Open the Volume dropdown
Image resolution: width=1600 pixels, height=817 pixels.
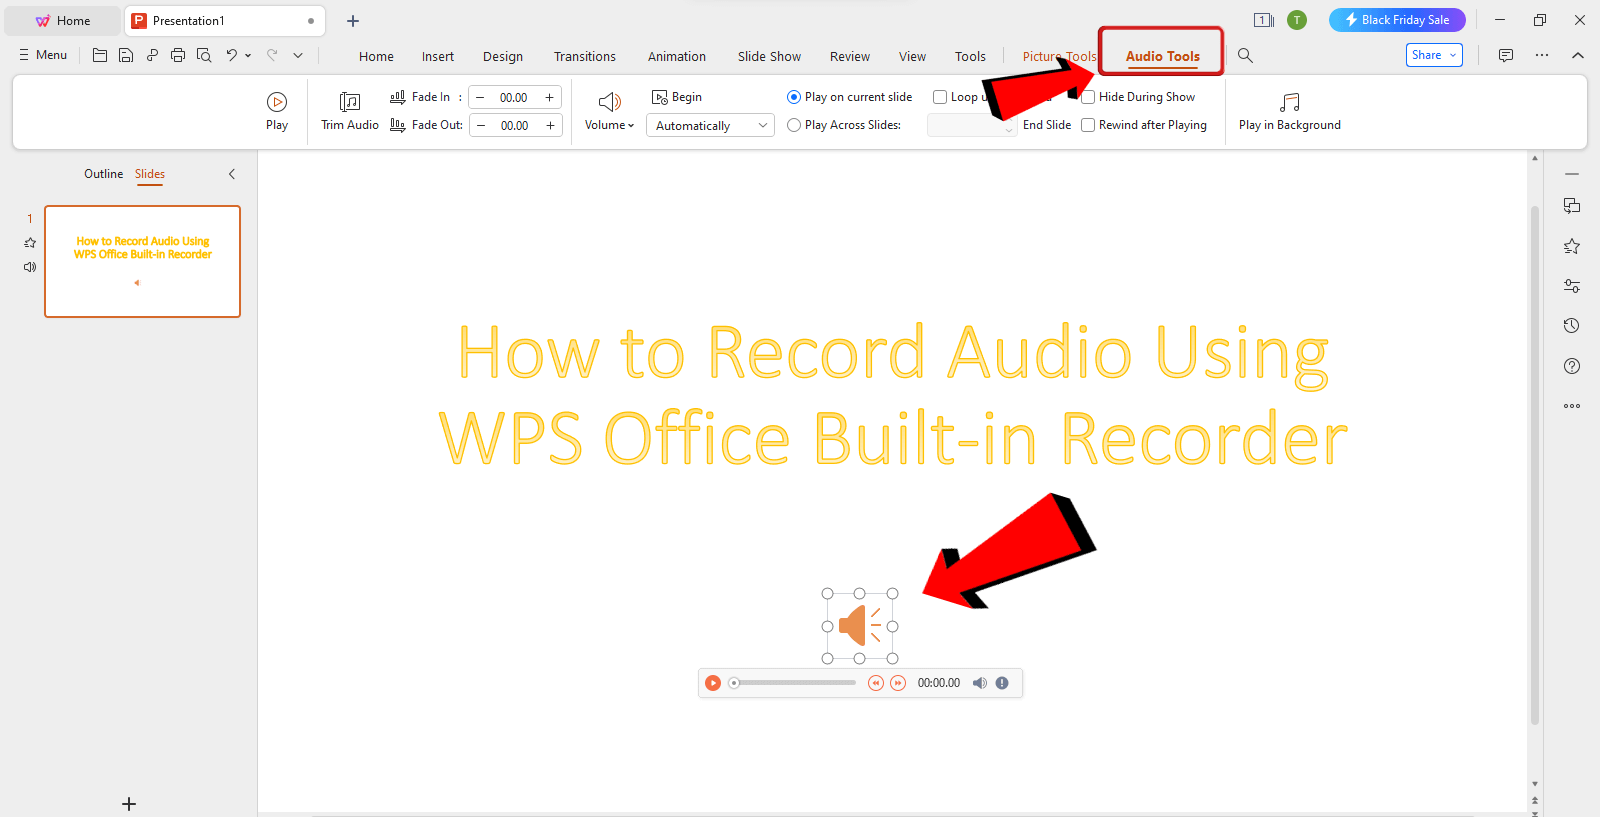click(x=609, y=111)
